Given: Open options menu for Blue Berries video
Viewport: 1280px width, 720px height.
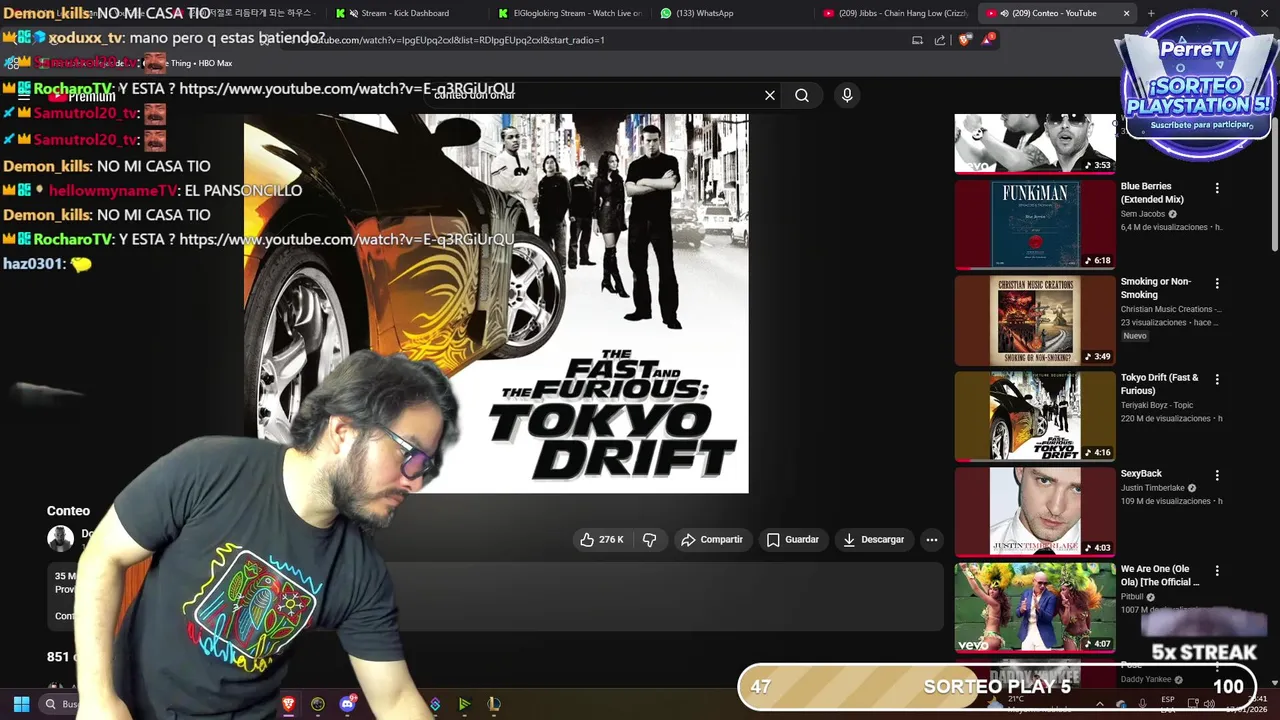Looking at the screenshot, I should (1217, 188).
